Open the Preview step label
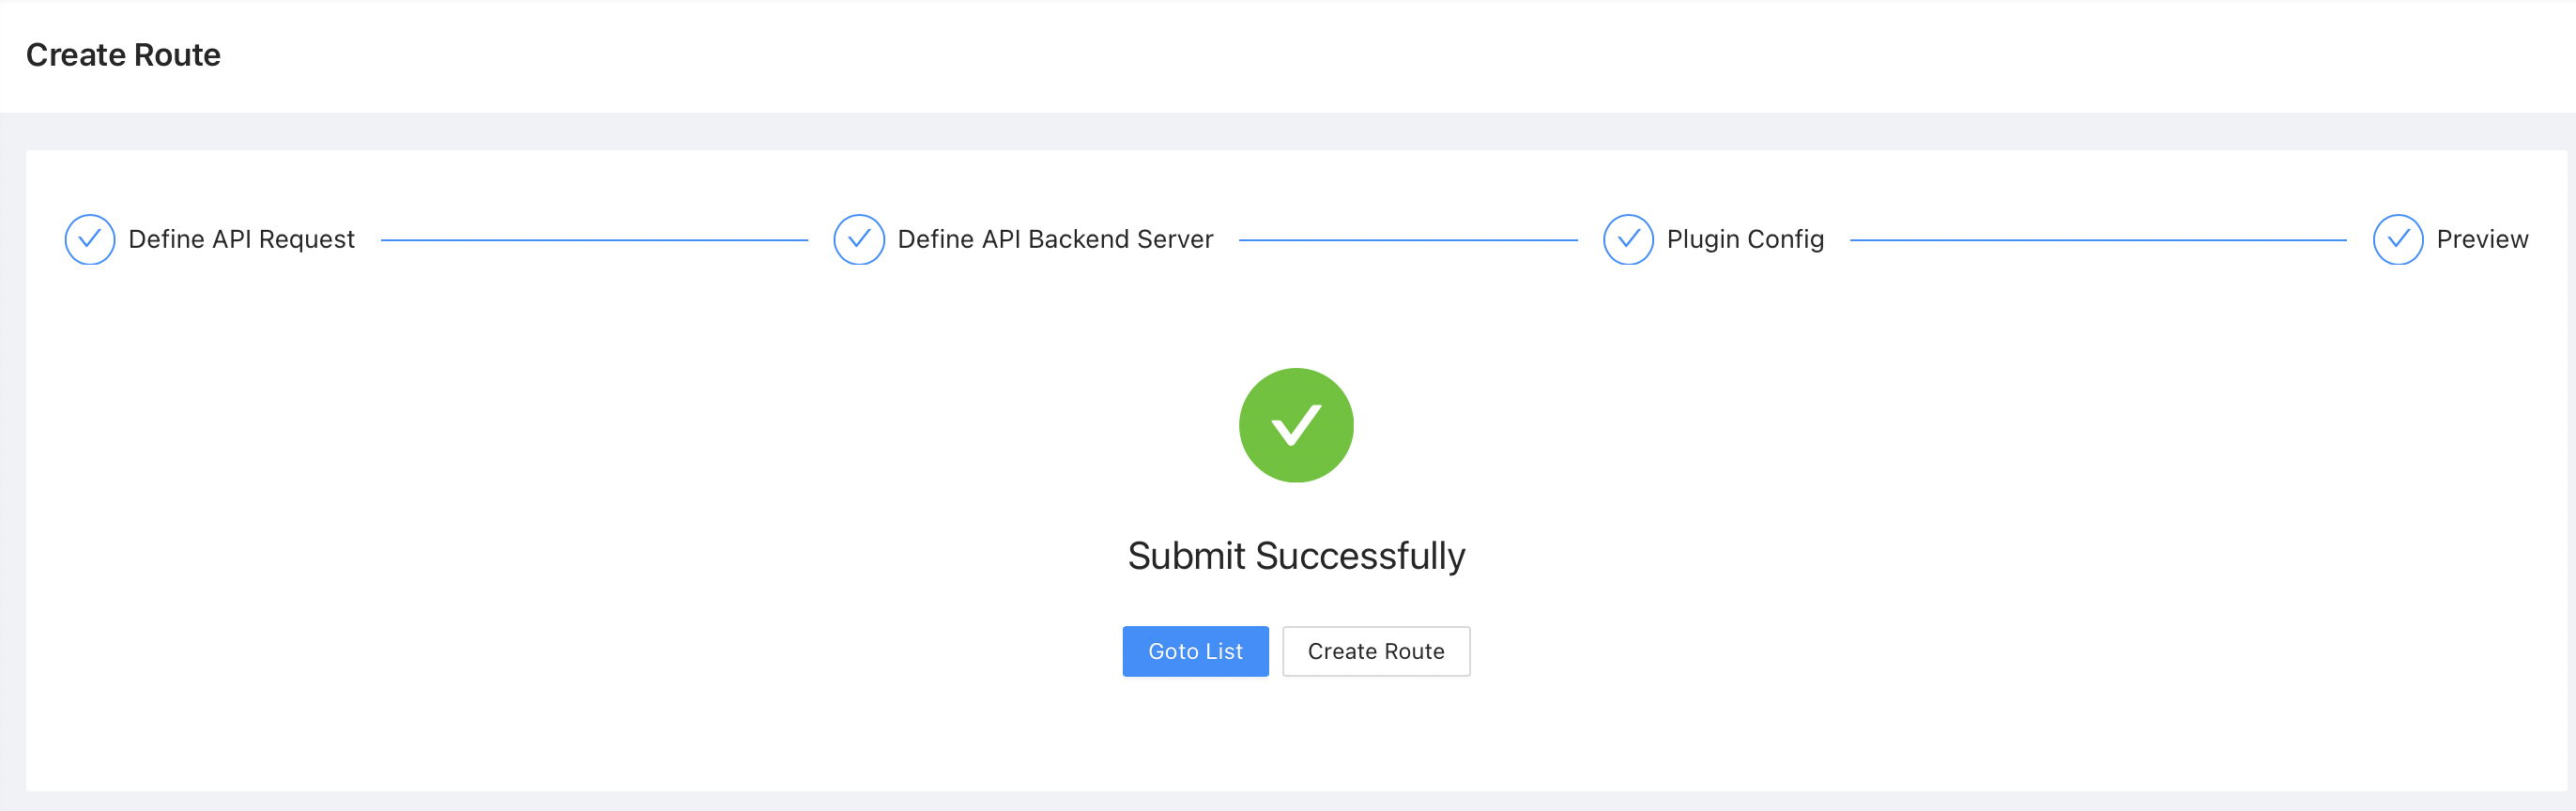Screen dimensions: 2576x811 click(x=2482, y=240)
